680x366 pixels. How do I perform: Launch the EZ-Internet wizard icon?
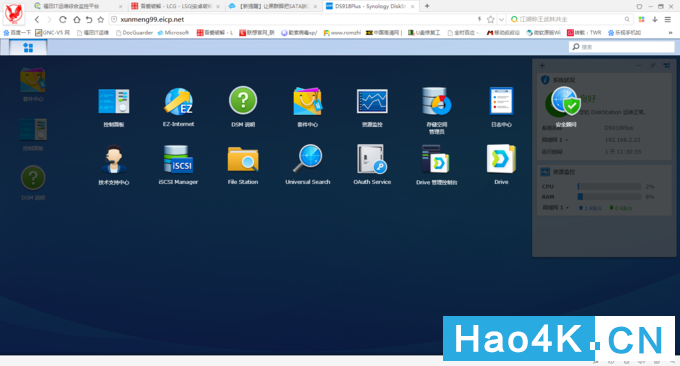178,101
